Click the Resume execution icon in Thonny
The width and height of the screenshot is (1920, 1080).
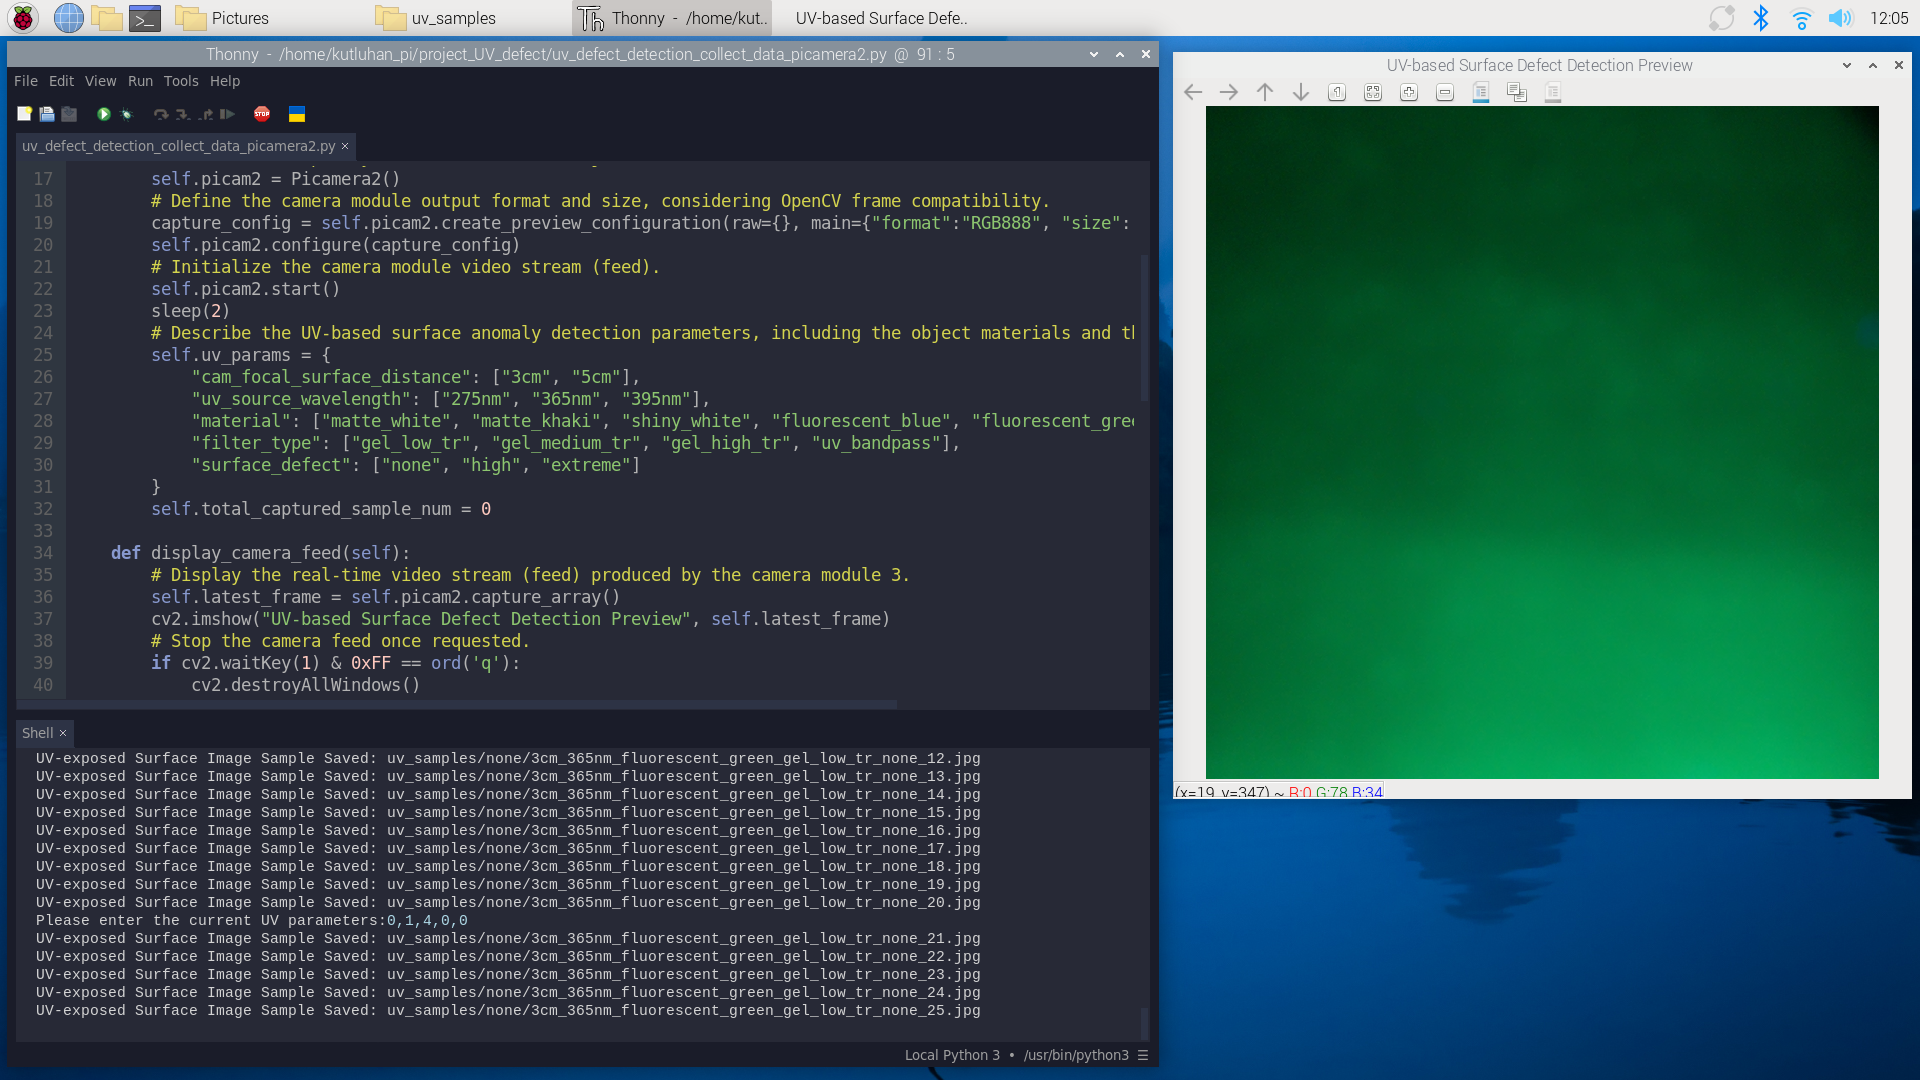point(227,114)
